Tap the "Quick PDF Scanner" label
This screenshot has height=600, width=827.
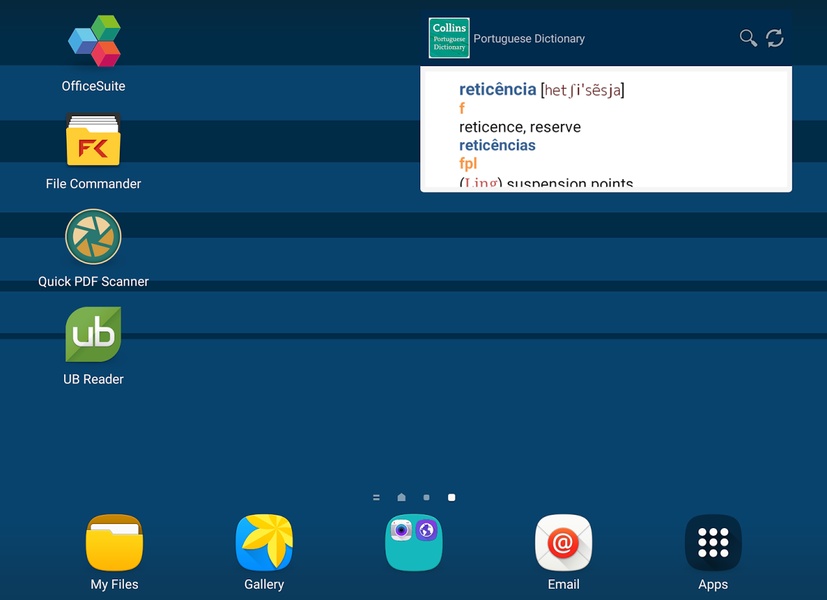pos(93,282)
